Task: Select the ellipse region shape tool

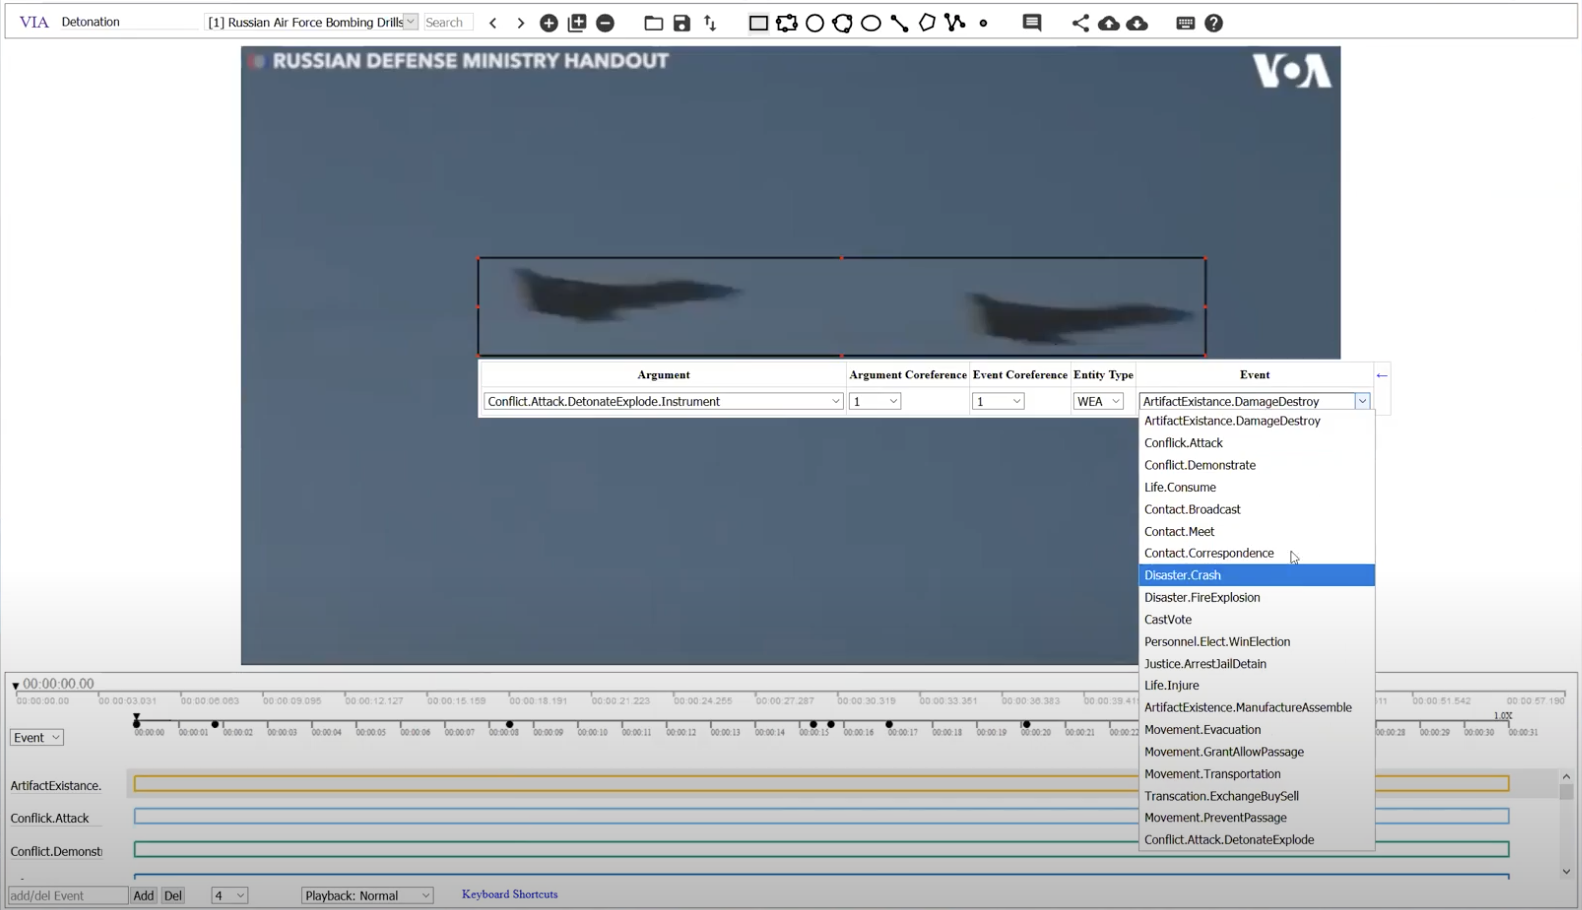Action: pos(871,23)
